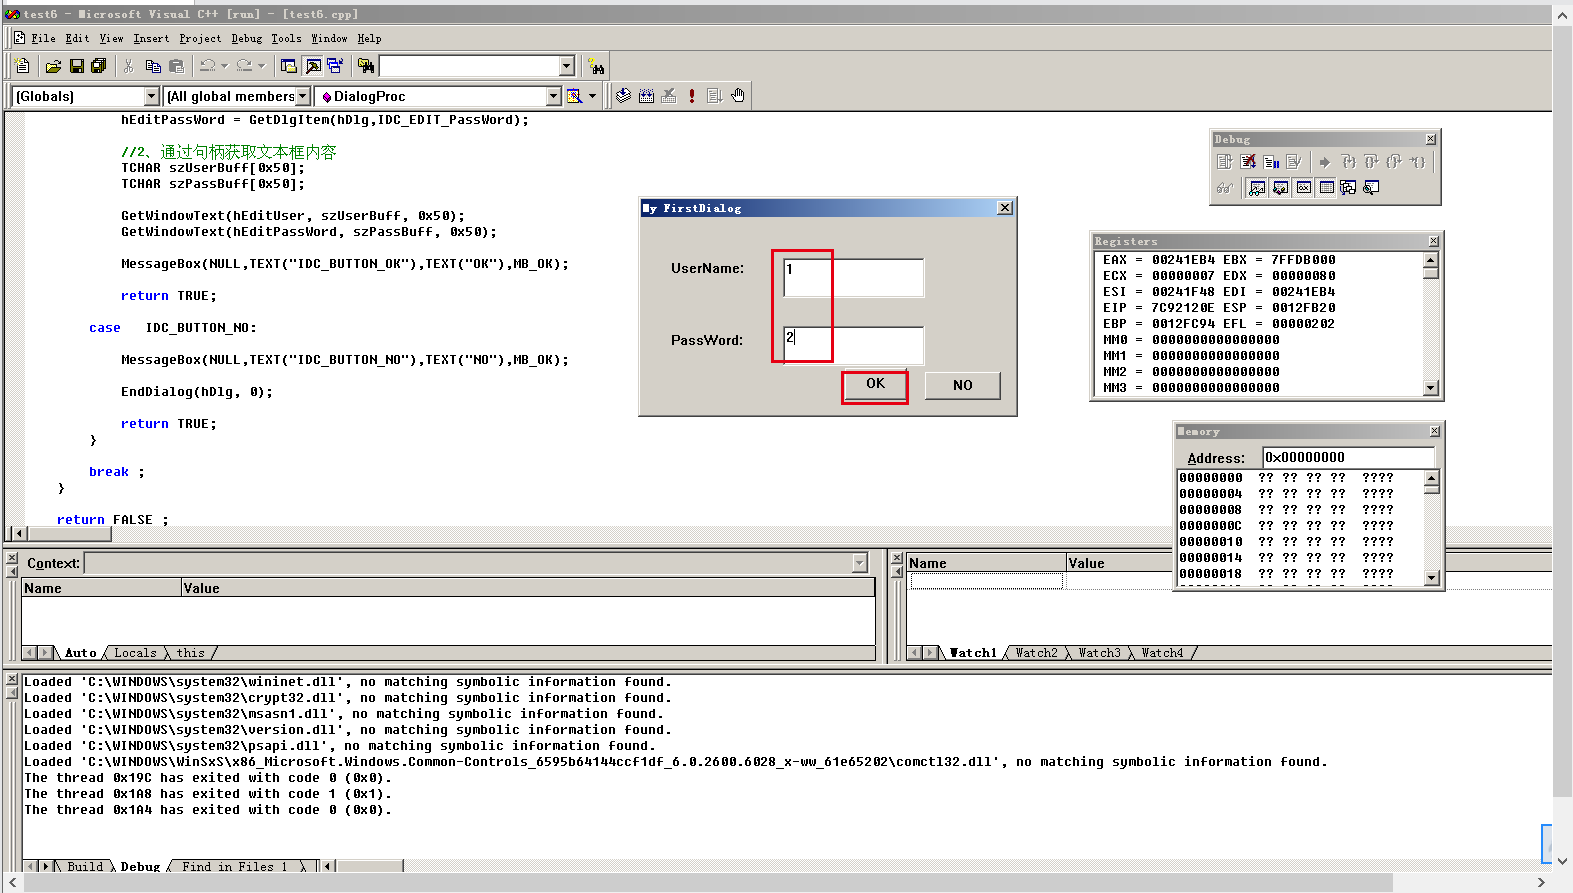
Task: Open the Undo history dropdown arrow
Action: pyautogui.click(x=224, y=66)
